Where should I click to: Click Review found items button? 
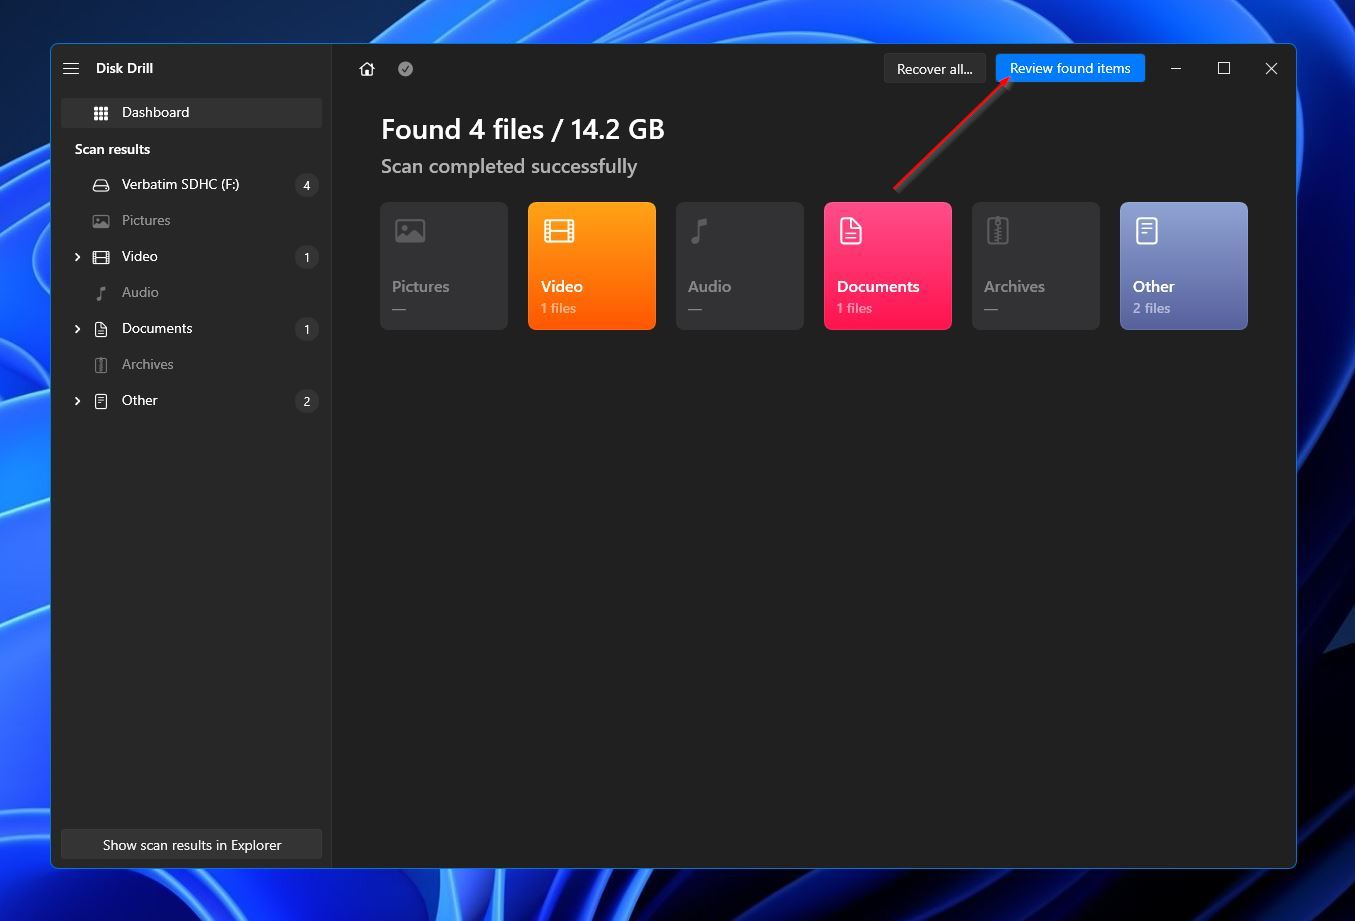pyautogui.click(x=1070, y=68)
